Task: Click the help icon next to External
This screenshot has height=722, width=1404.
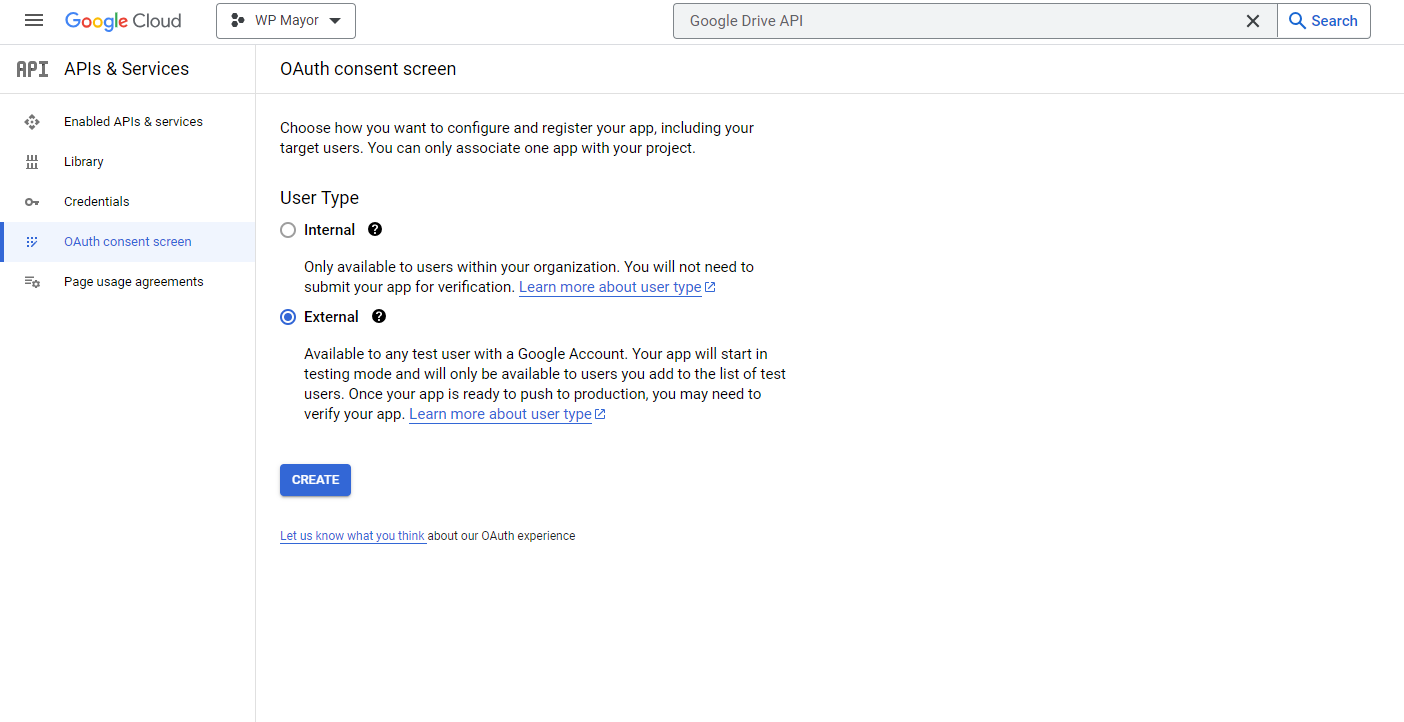Action: (378, 316)
